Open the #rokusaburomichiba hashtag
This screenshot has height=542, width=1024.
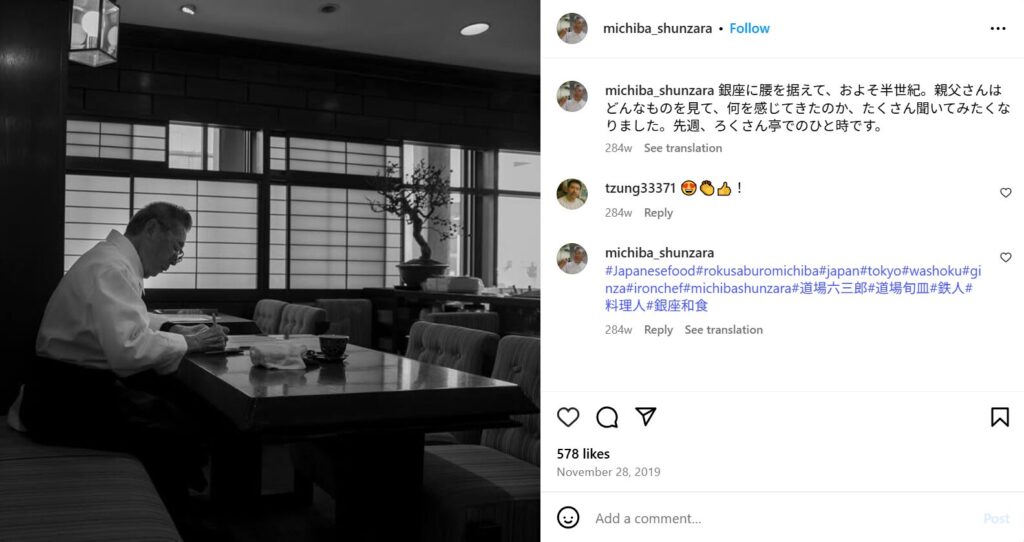[x=758, y=270]
